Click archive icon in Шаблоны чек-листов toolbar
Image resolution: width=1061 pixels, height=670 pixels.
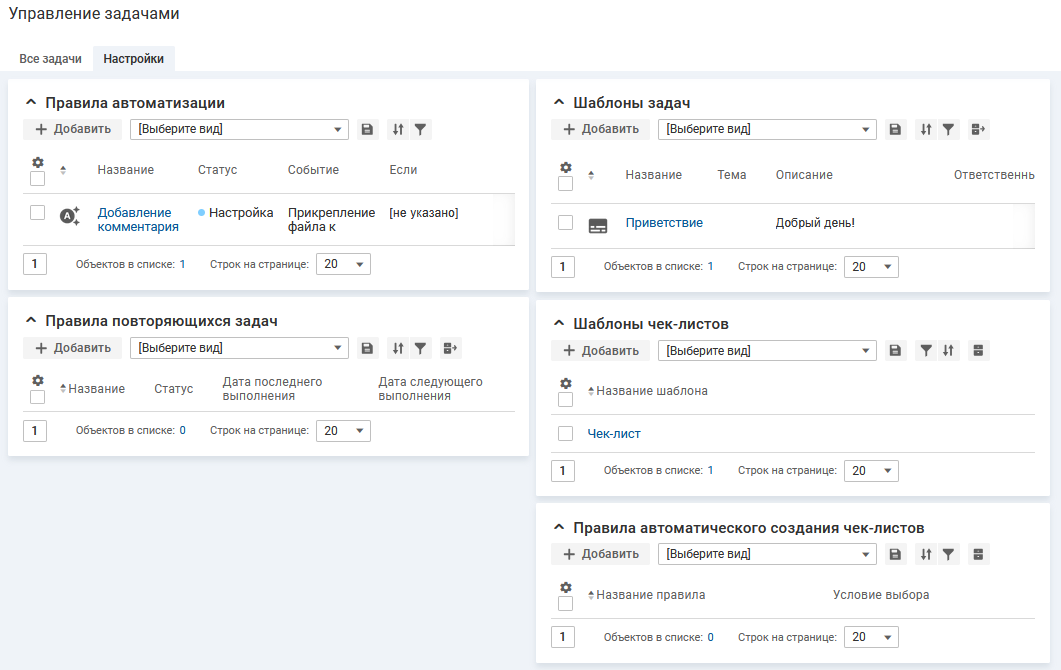tap(978, 350)
